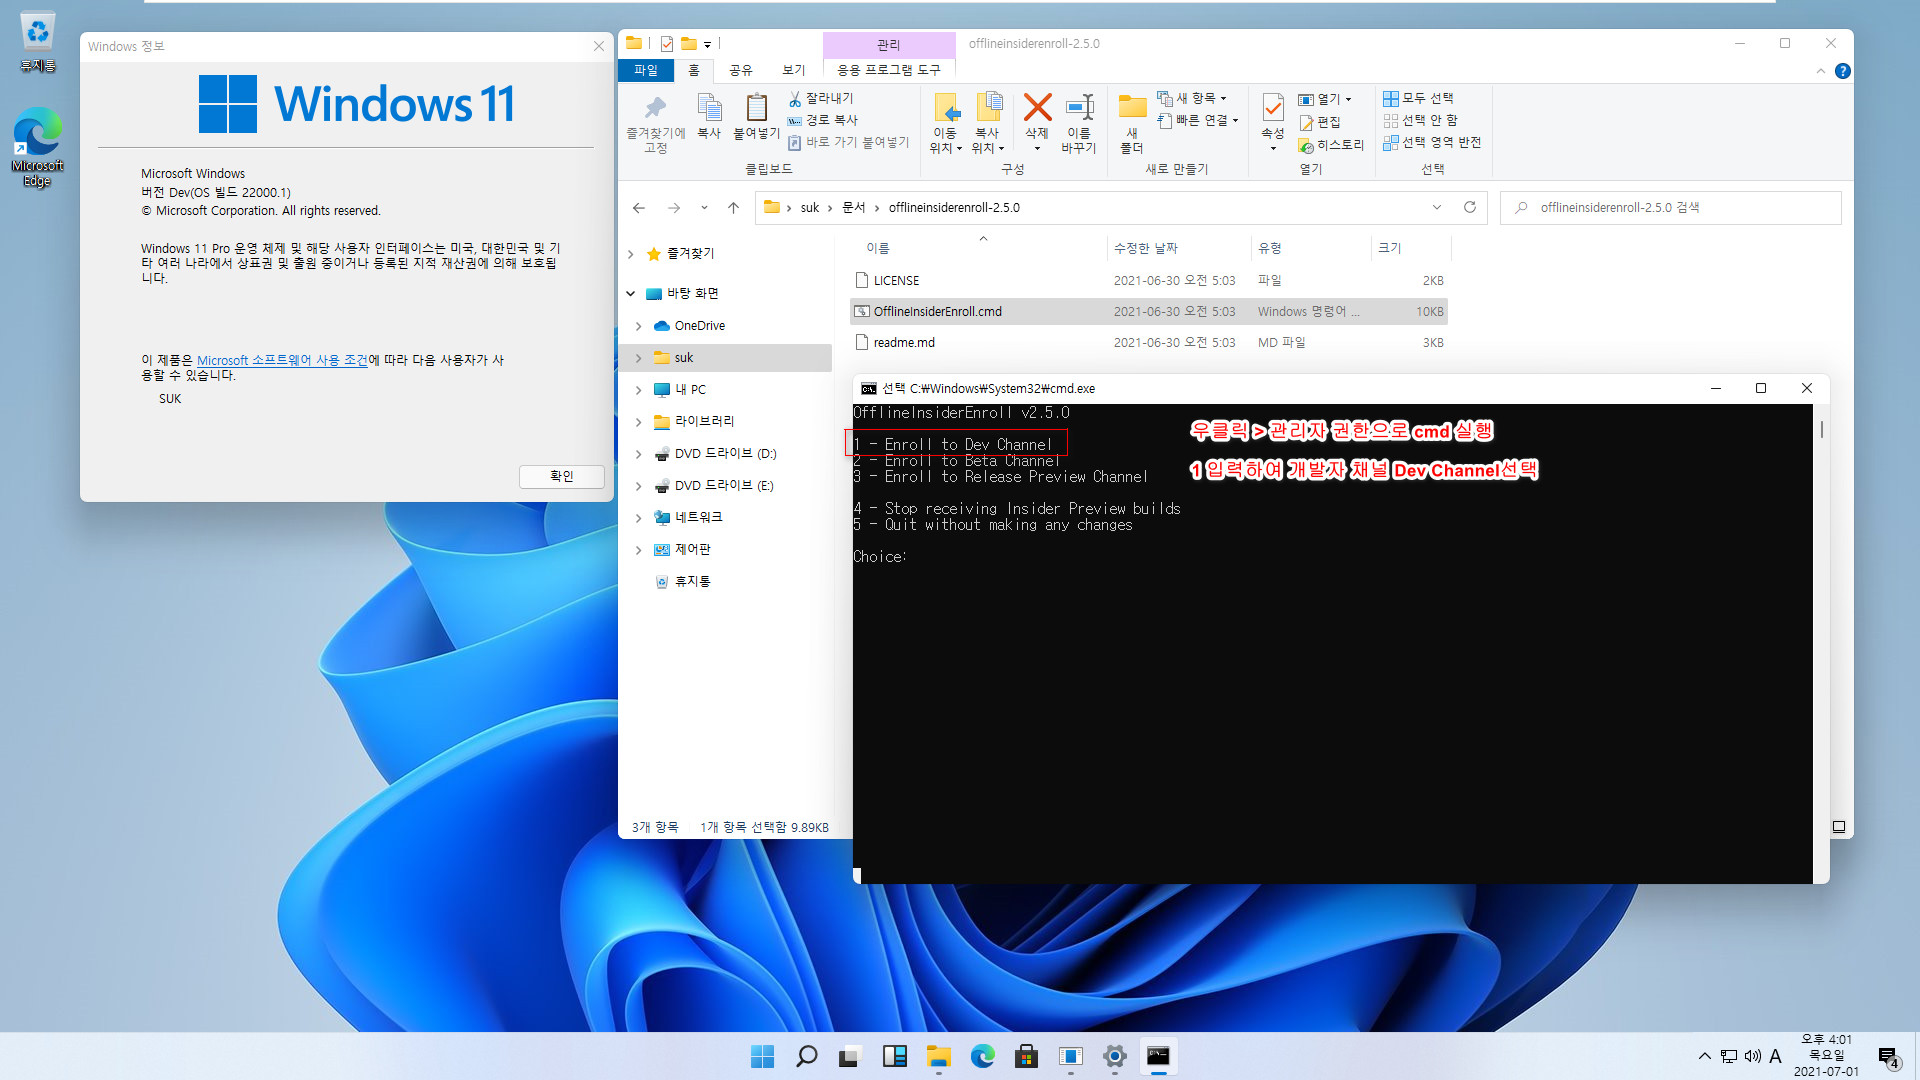The width and height of the screenshot is (1920, 1080).
Task: Open the Move to (이동 위치) dropdown
Action: click(945, 148)
